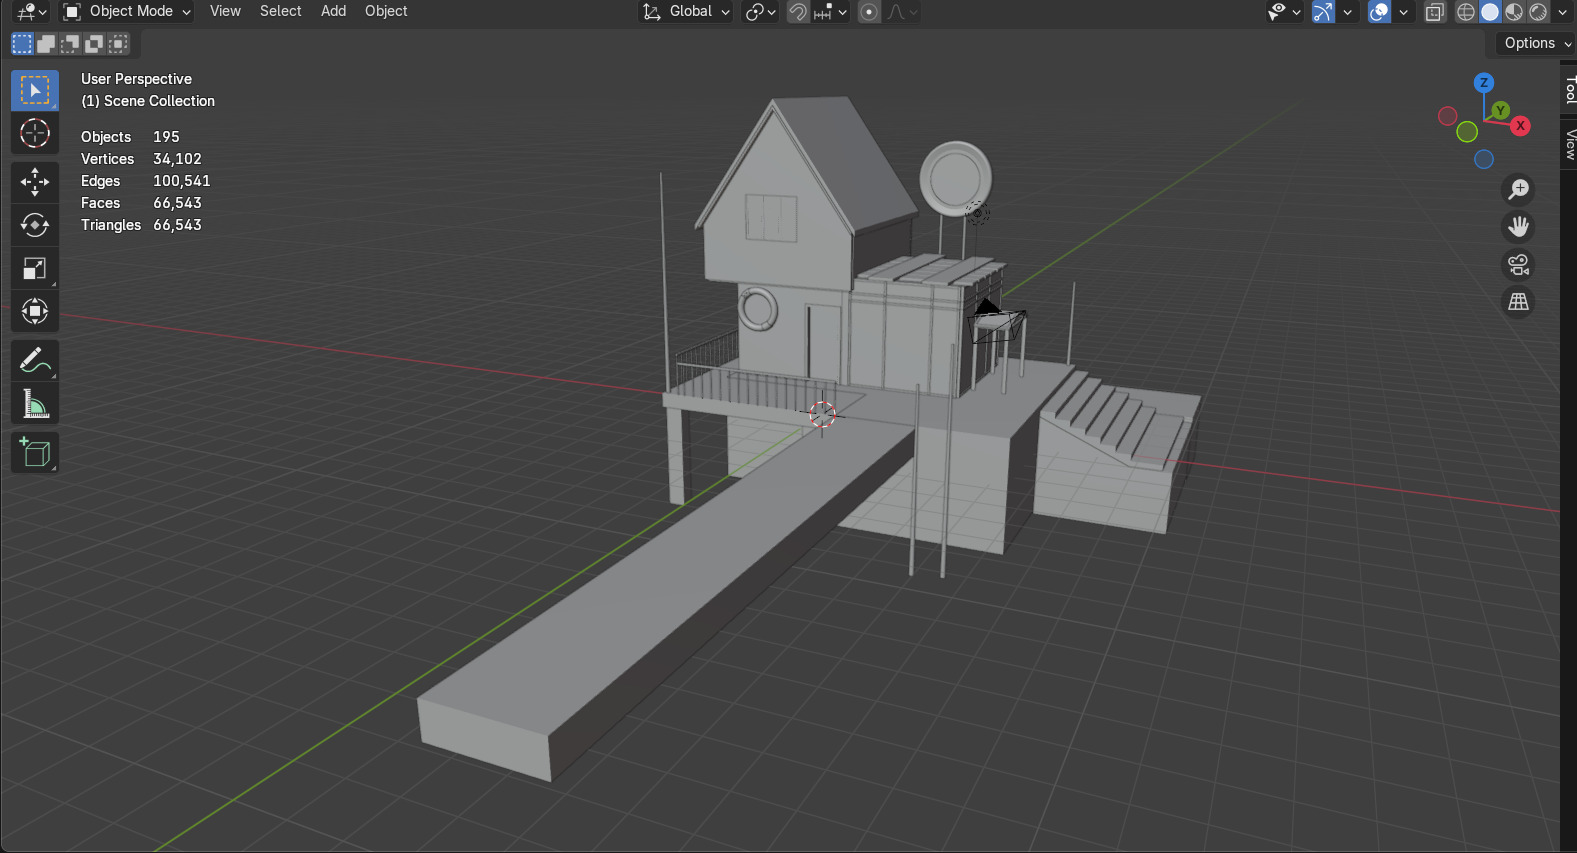
Task: Open the Tool sidebar tab
Action: 1569,89
